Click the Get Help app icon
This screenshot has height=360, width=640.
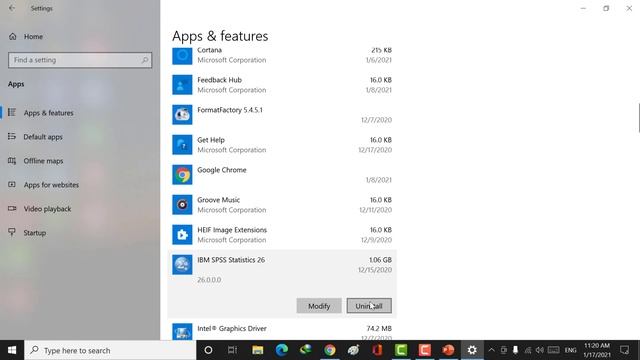182,145
